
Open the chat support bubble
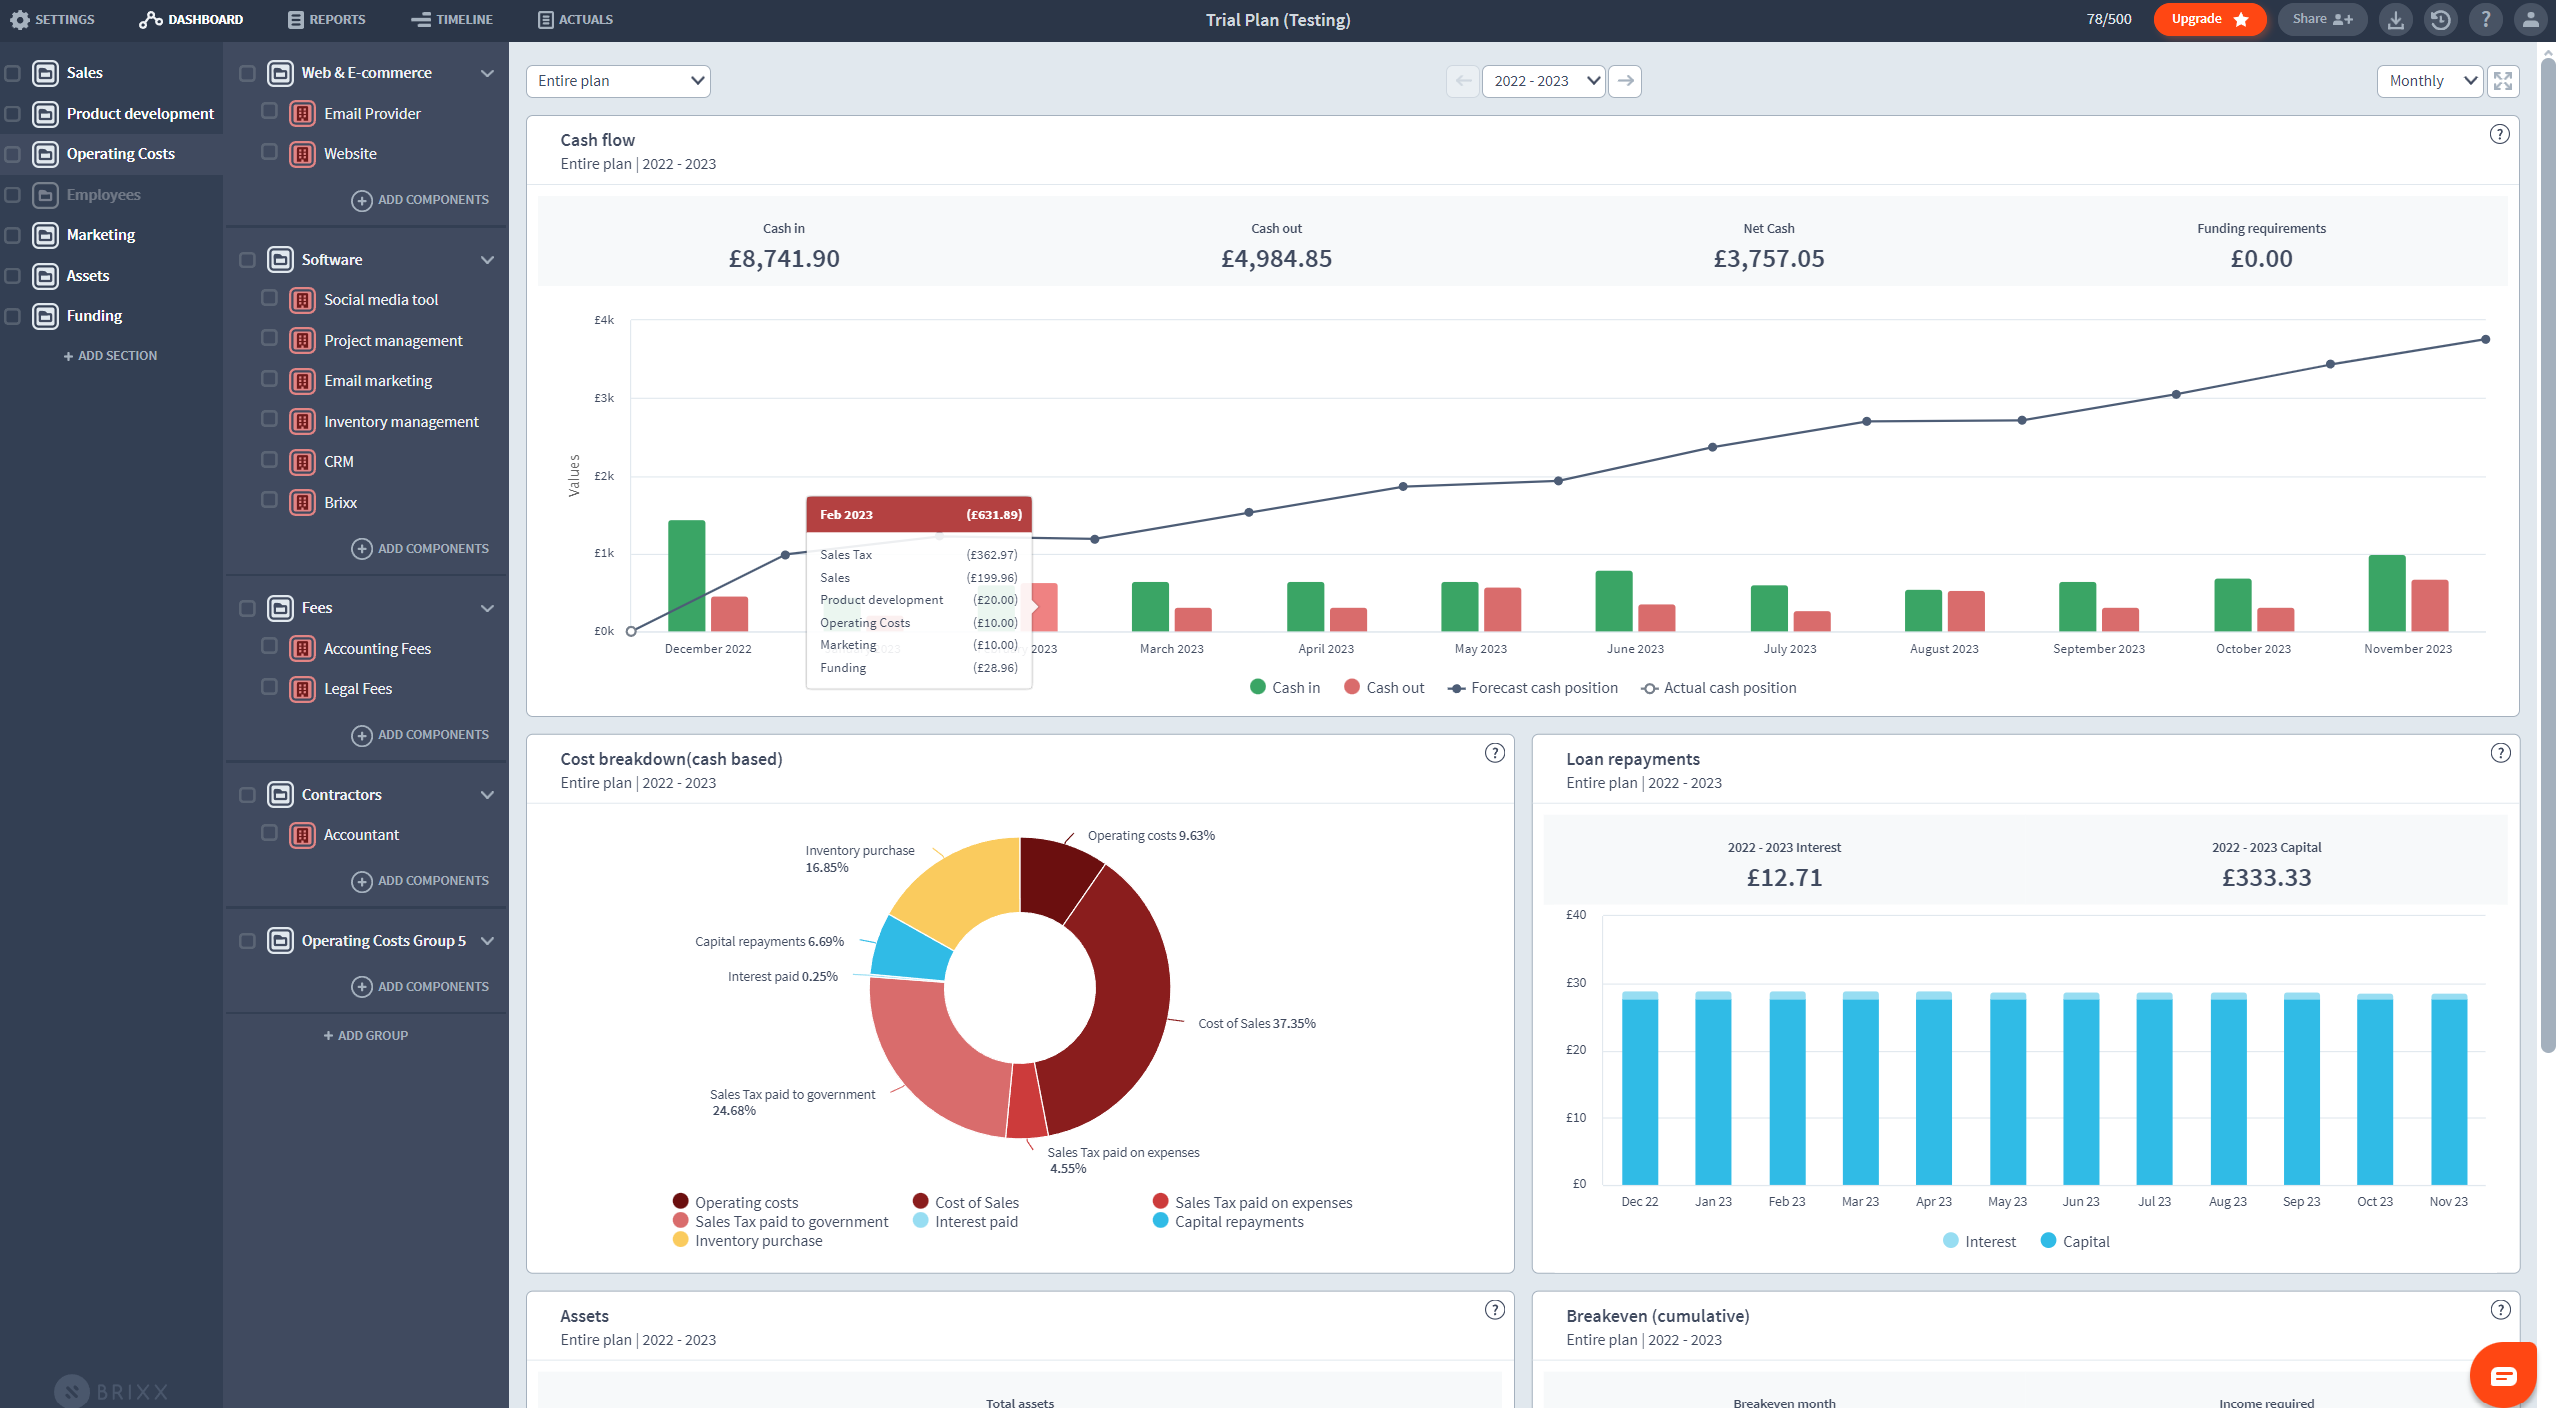2503,1376
